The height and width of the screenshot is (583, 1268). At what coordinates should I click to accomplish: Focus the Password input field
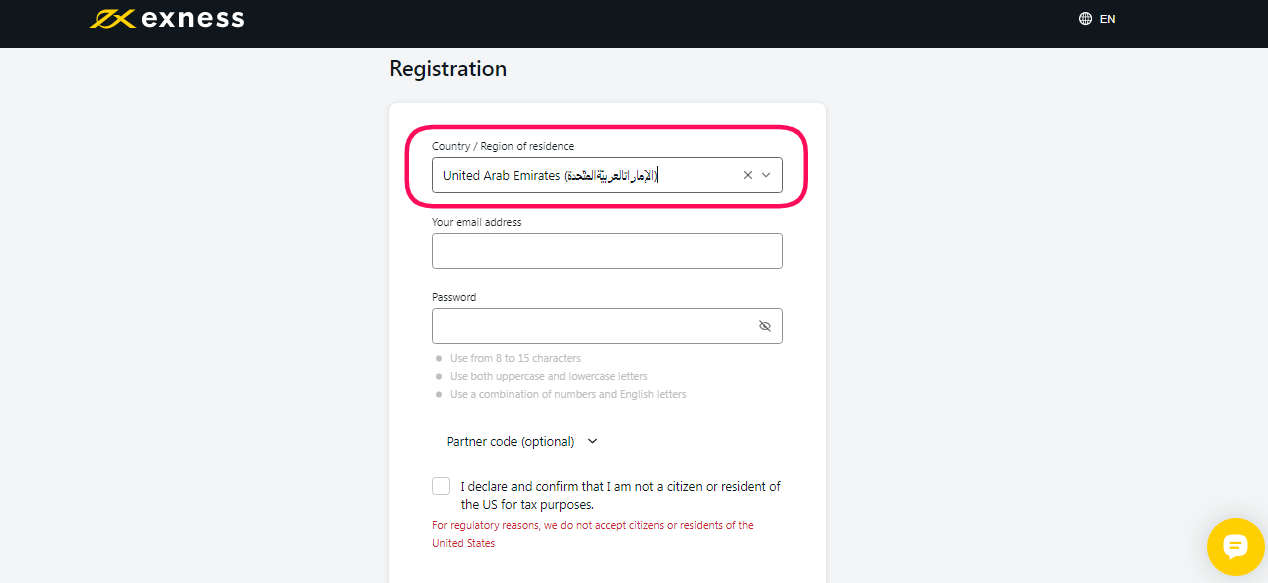(607, 326)
